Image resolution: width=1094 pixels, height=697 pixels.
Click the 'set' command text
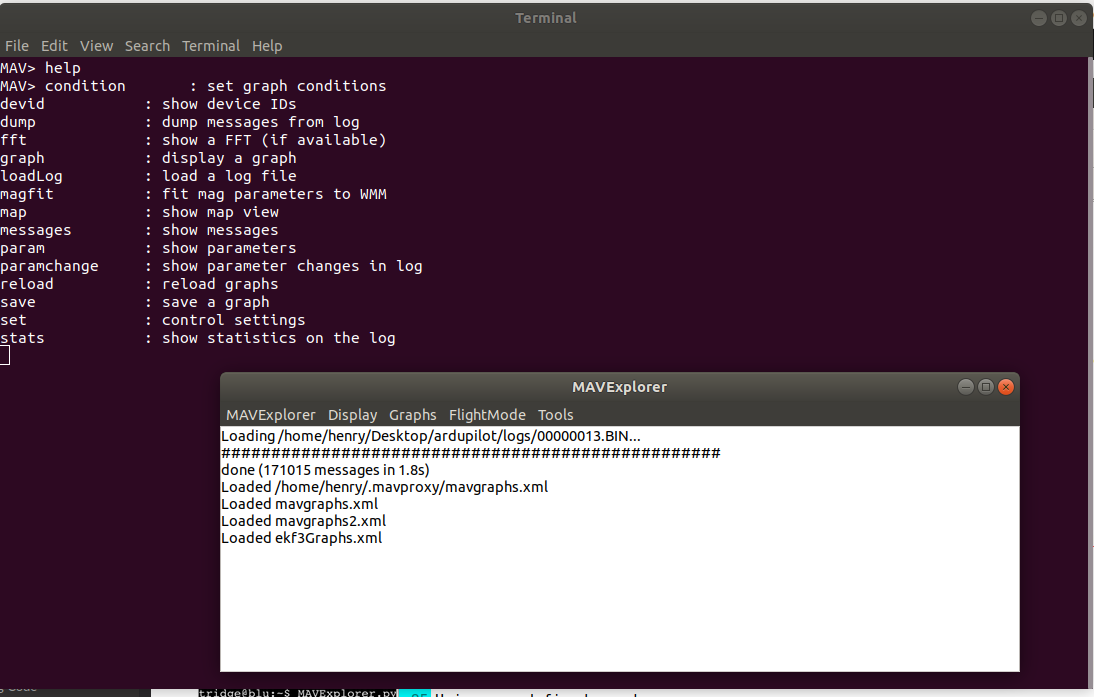click(x=13, y=320)
